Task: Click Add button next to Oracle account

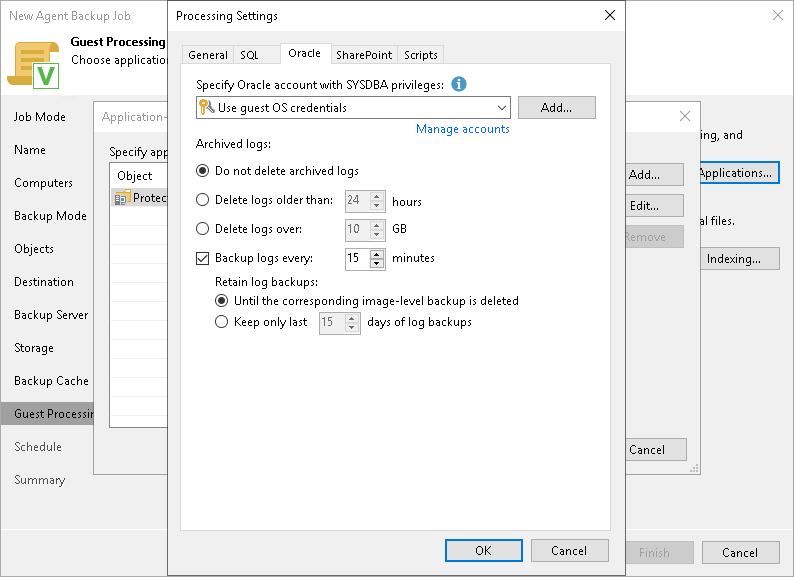Action: click(557, 107)
